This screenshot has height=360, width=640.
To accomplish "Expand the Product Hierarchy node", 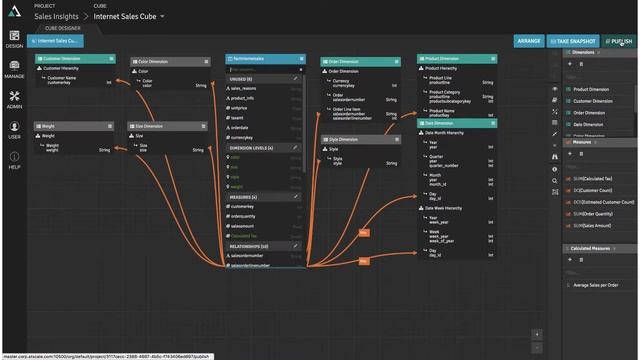I will click(x=421, y=68).
